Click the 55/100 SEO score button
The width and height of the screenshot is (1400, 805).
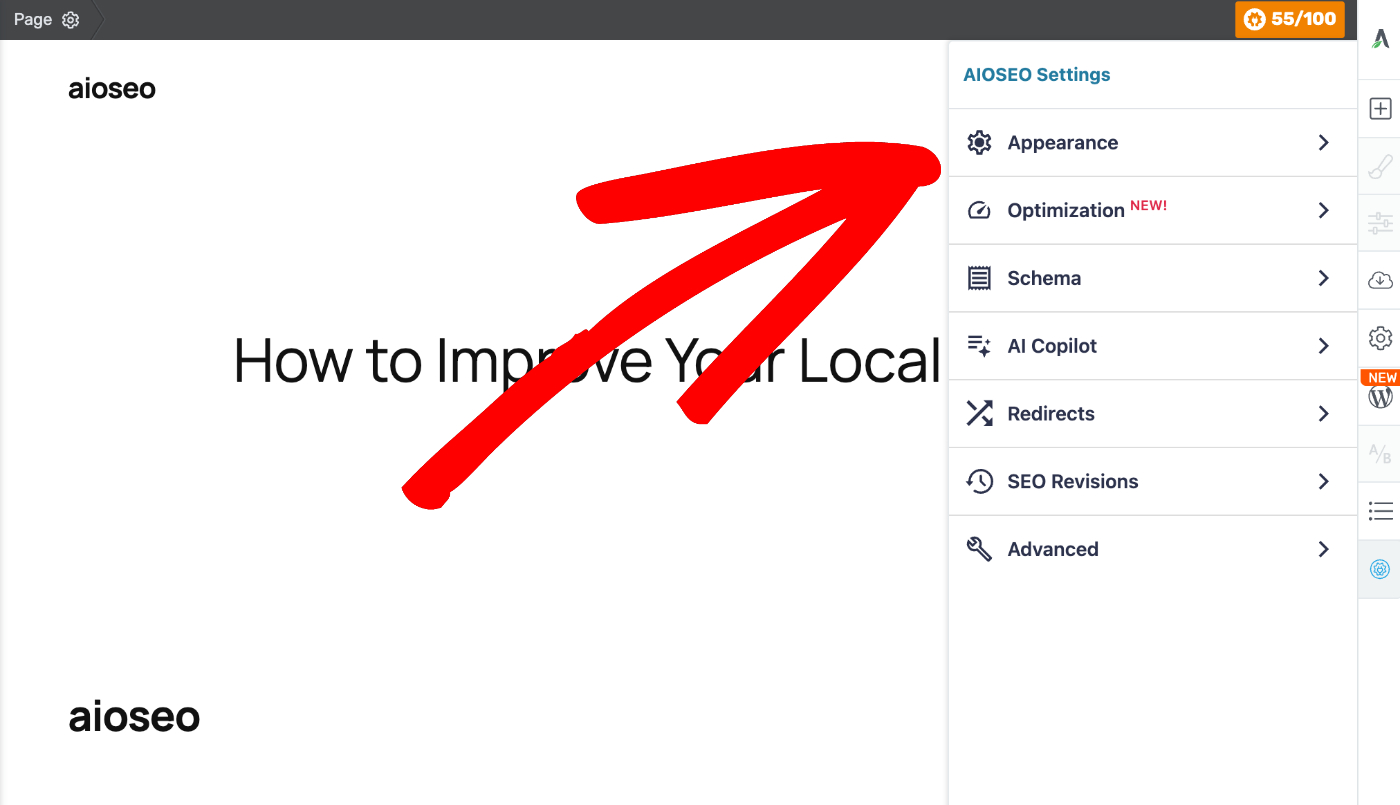coord(1290,19)
